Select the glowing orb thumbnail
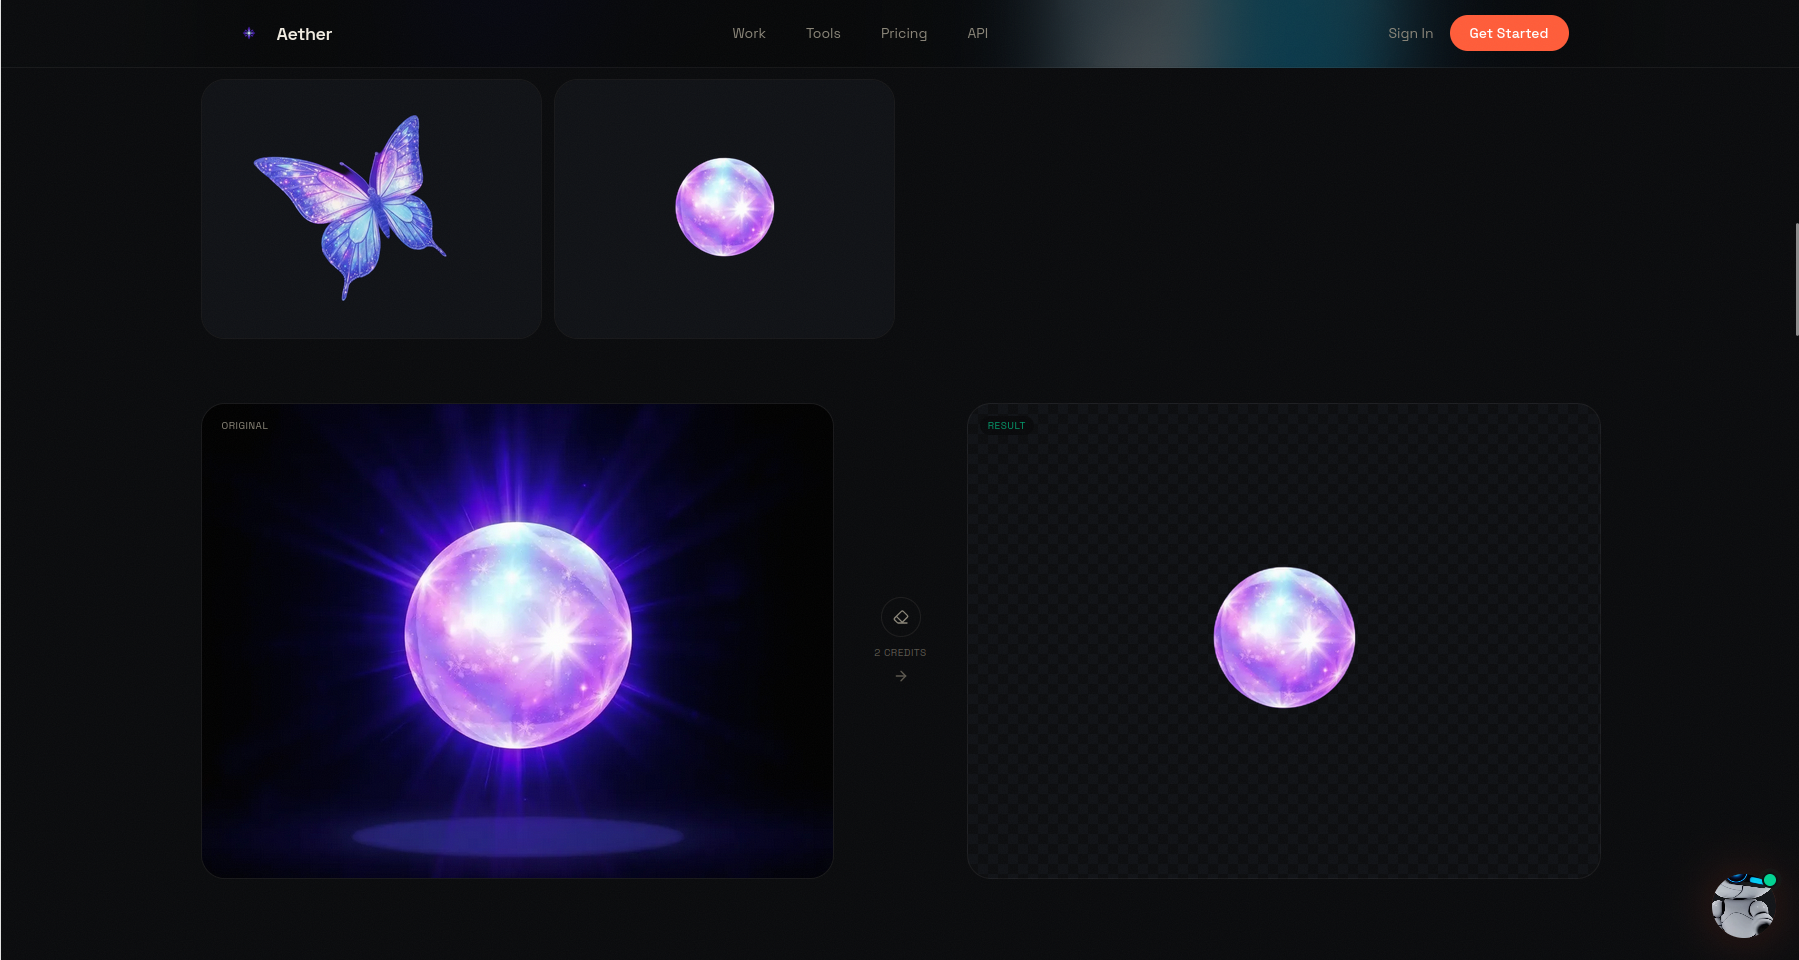 tap(724, 207)
